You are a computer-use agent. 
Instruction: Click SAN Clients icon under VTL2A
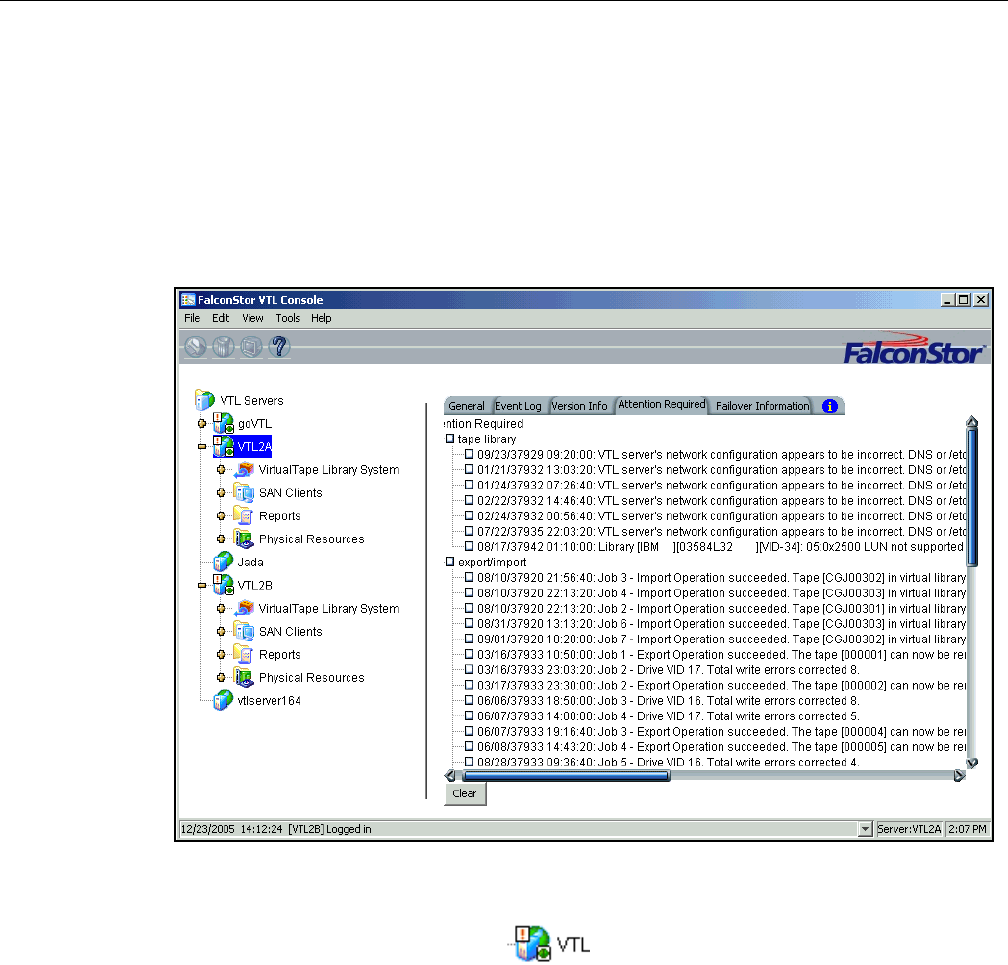[244, 492]
